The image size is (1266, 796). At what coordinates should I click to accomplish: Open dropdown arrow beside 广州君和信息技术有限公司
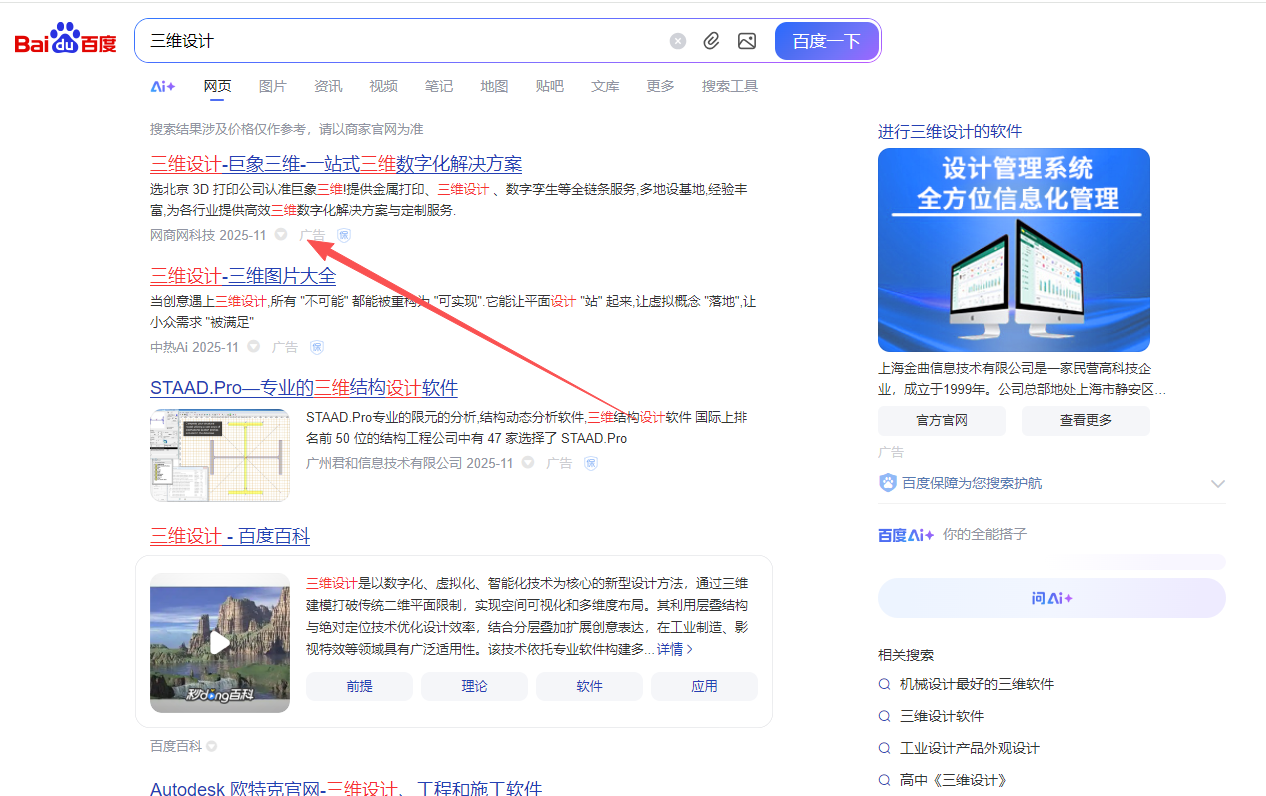(528, 463)
